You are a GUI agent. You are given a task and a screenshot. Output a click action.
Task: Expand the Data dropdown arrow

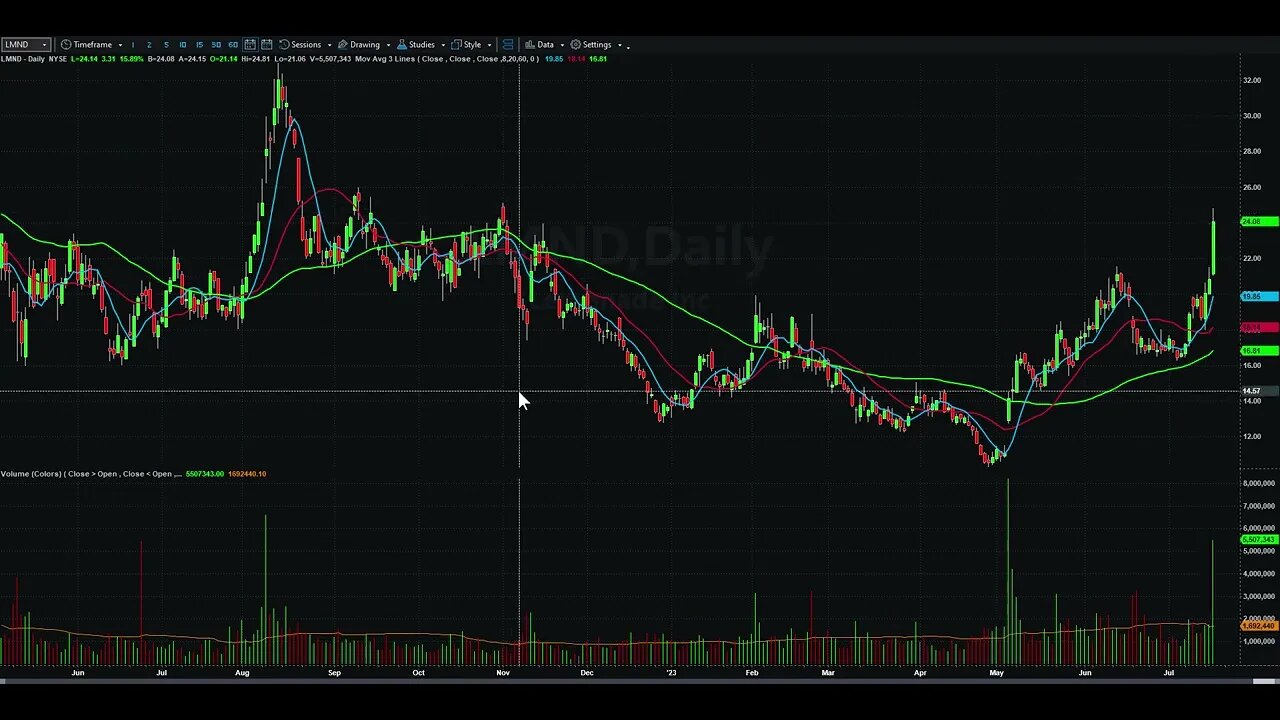coord(561,45)
